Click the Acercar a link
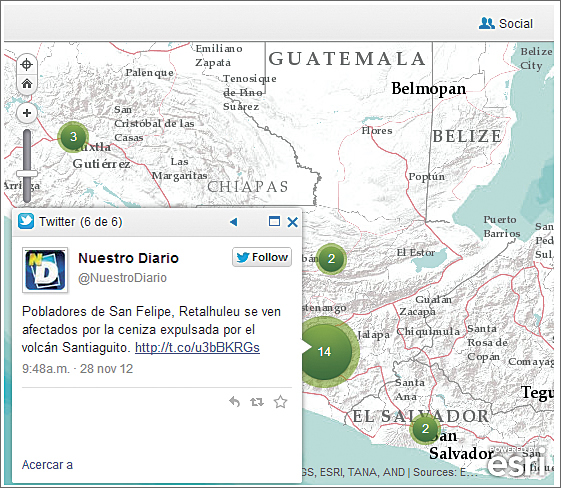This screenshot has height=488, width=561. click(47, 465)
